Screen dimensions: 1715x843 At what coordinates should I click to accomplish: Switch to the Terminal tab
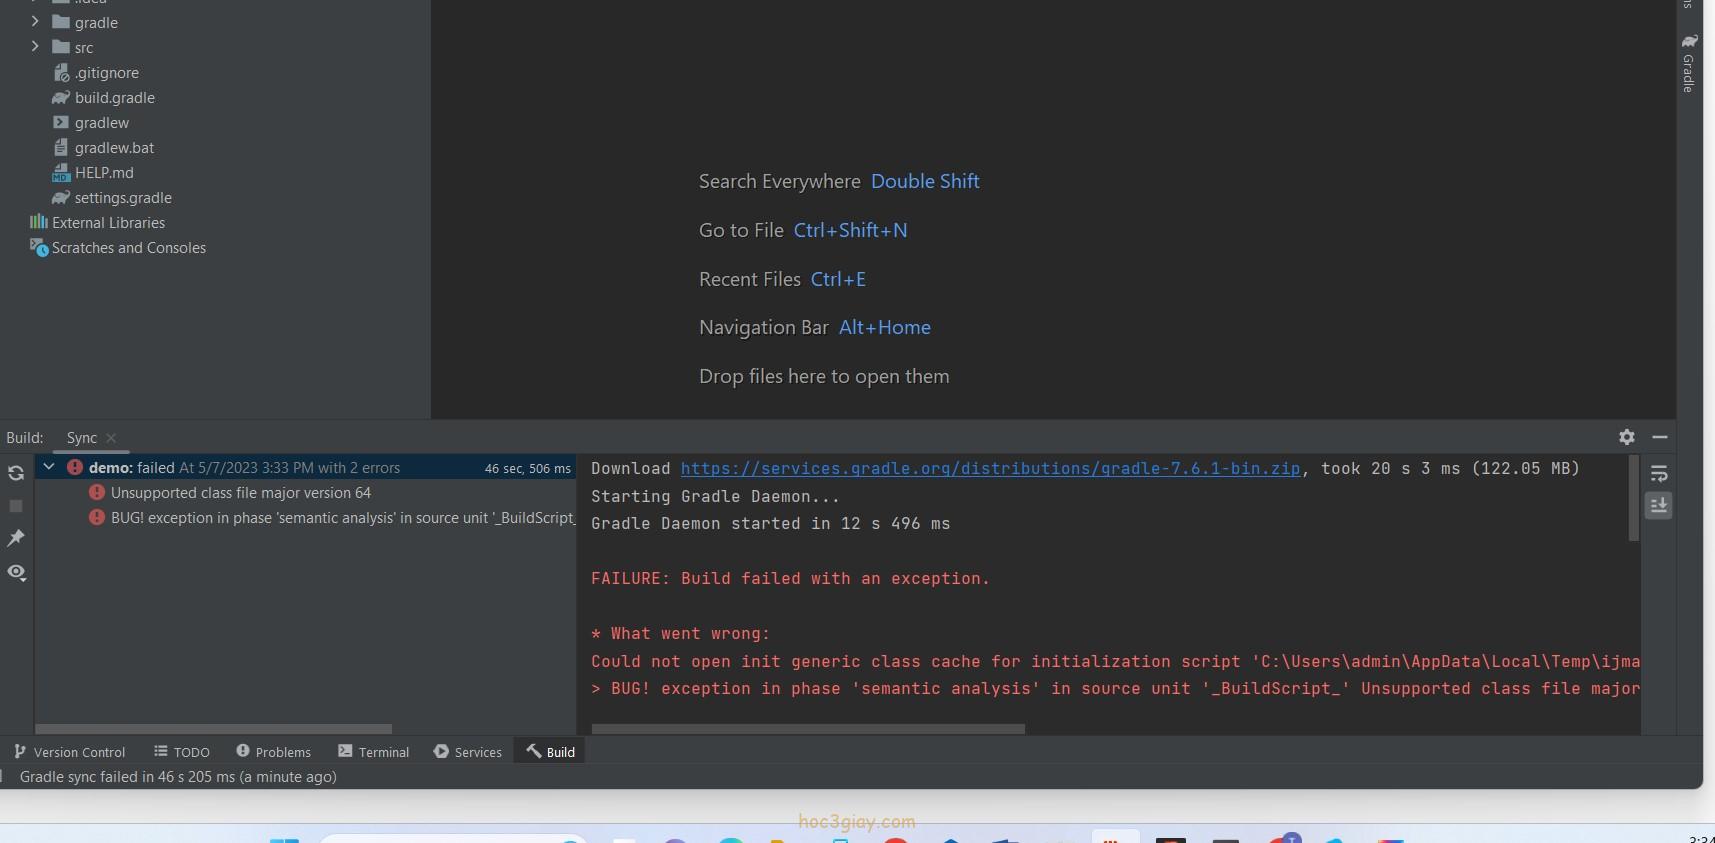click(x=374, y=752)
